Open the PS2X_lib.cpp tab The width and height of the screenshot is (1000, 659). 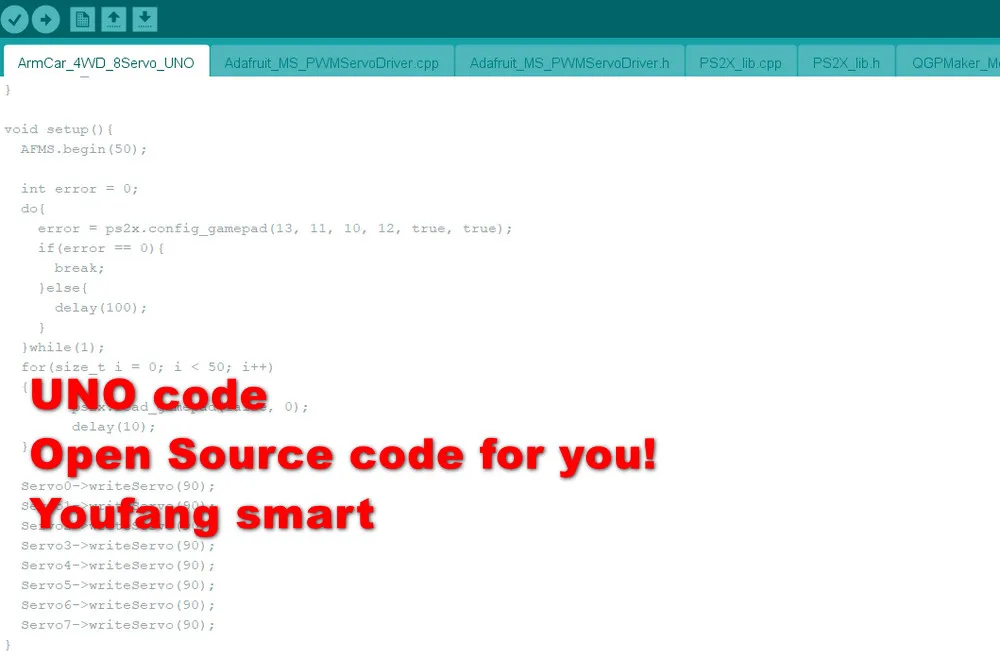(740, 63)
